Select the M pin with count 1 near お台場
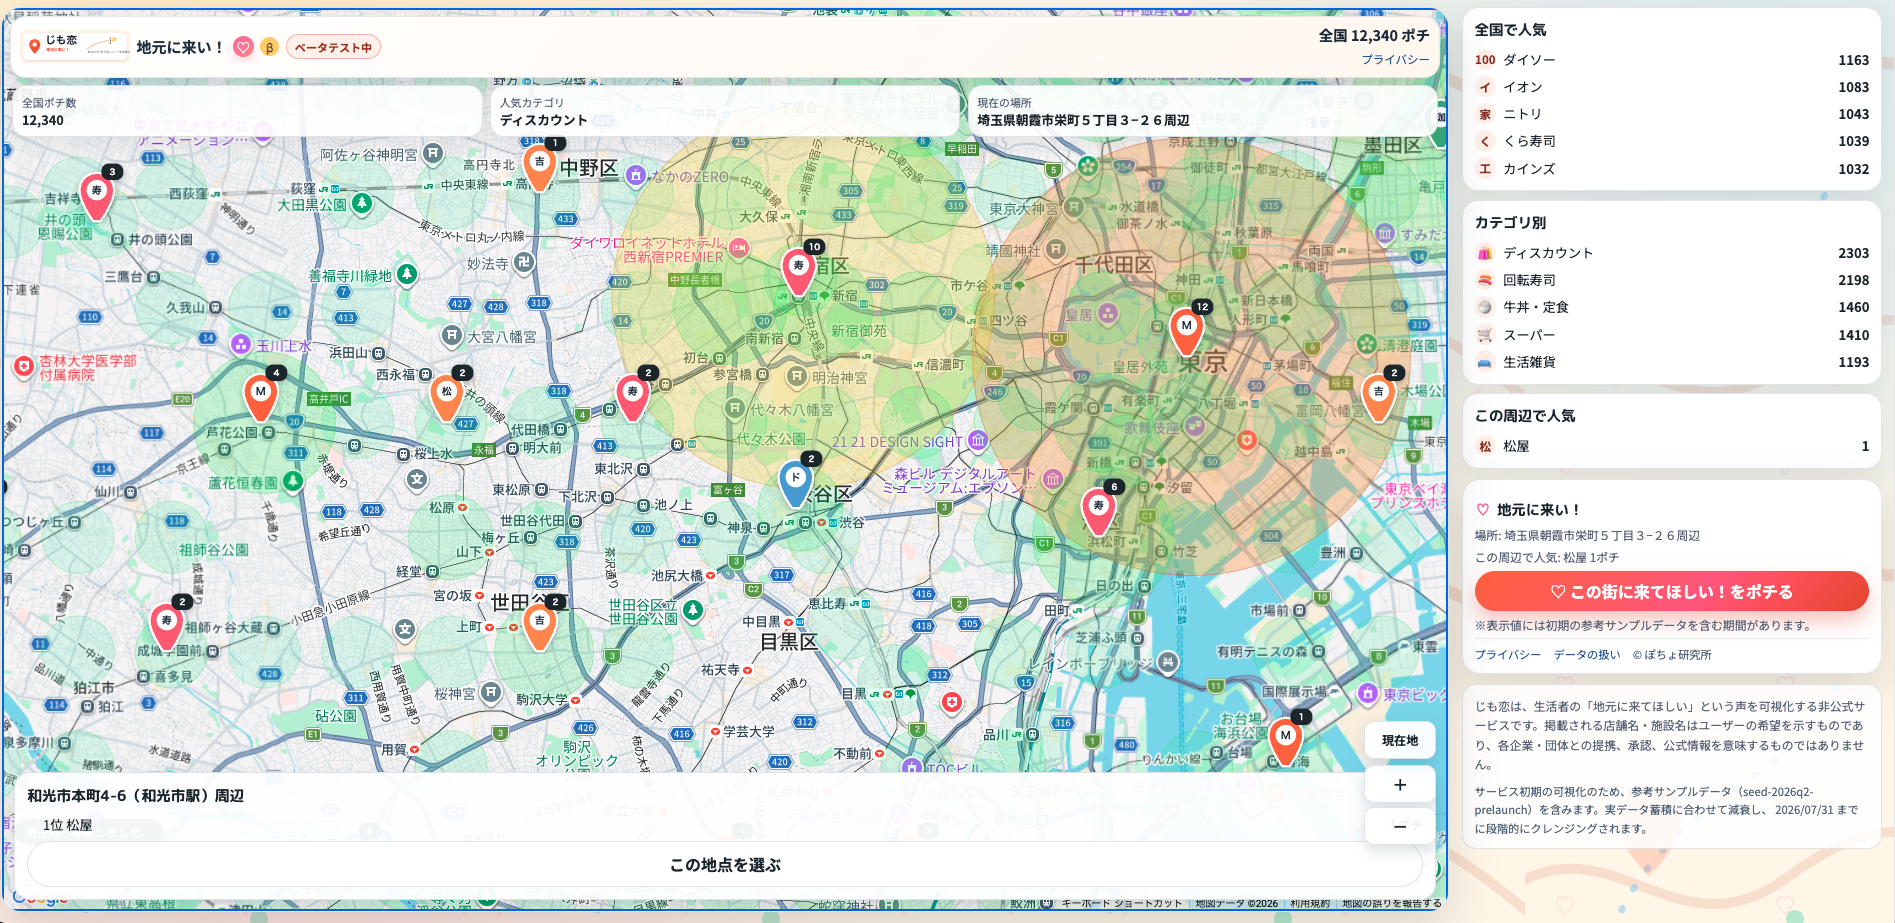The height and width of the screenshot is (923, 1895). pos(1286,741)
